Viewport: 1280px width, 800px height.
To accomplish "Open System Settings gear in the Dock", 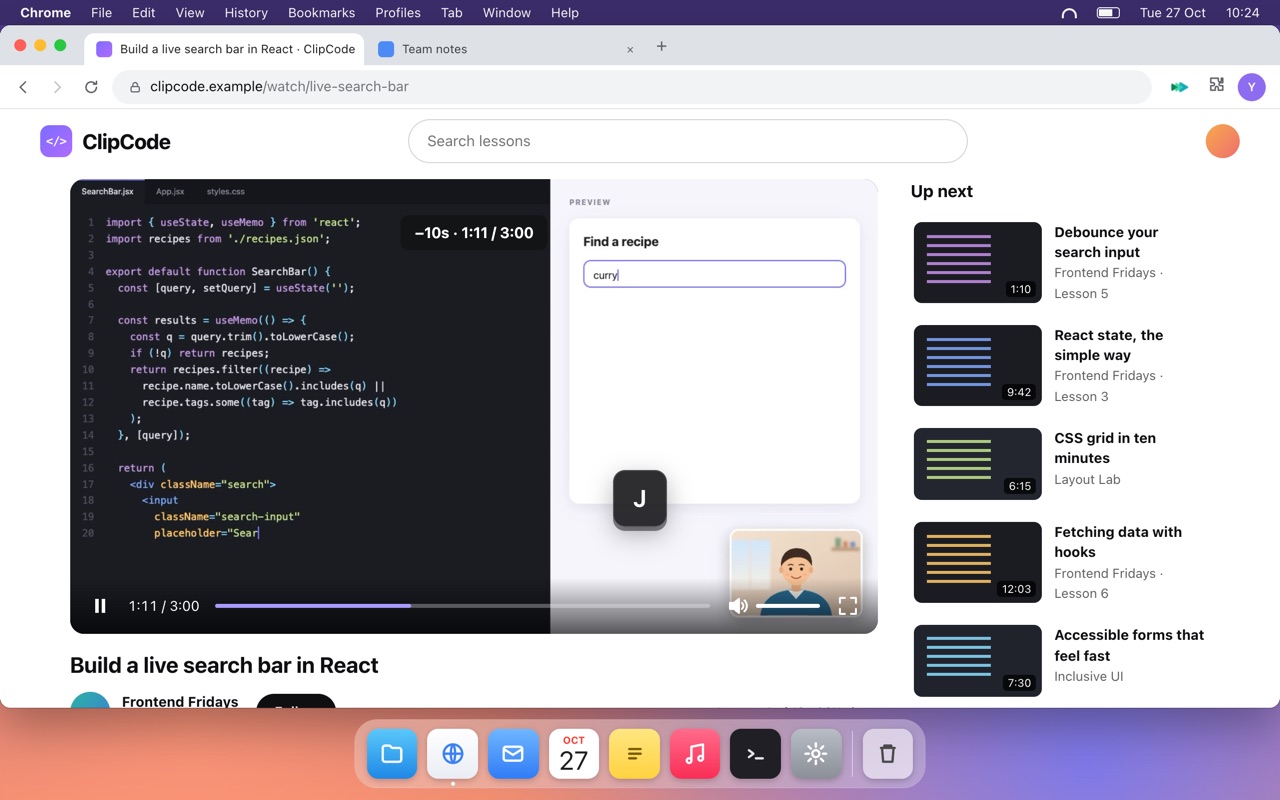I will tap(816, 754).
